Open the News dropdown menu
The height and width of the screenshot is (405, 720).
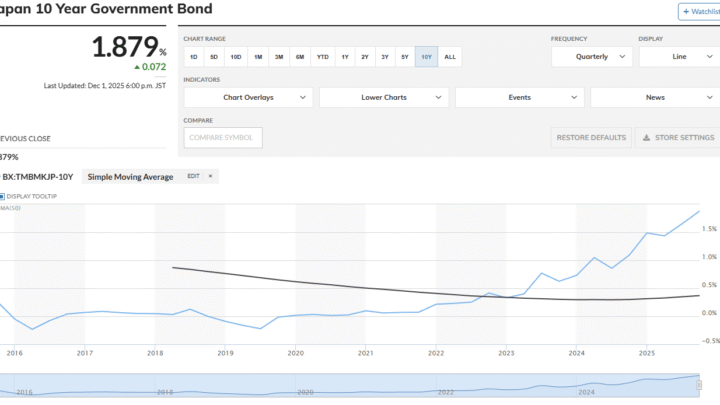[654, 97]
